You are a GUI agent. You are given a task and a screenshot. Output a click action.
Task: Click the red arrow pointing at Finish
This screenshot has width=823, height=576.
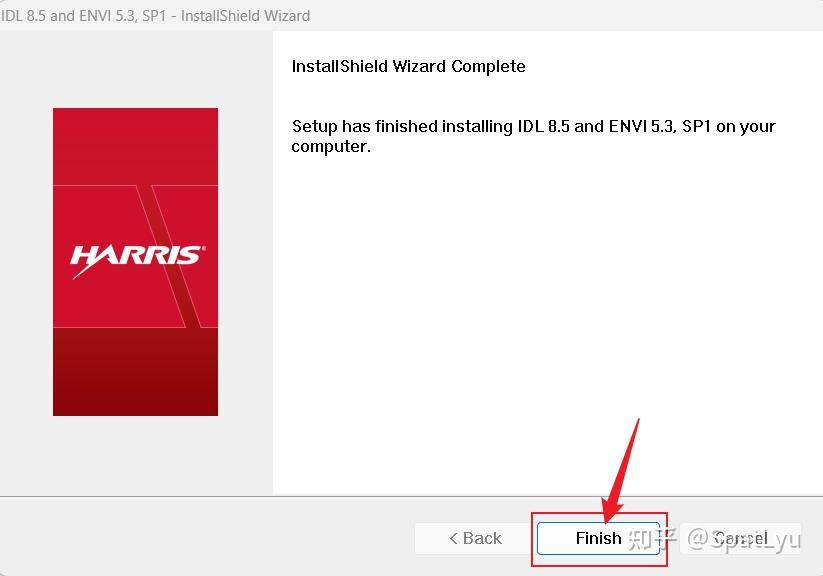click(619, 470)
